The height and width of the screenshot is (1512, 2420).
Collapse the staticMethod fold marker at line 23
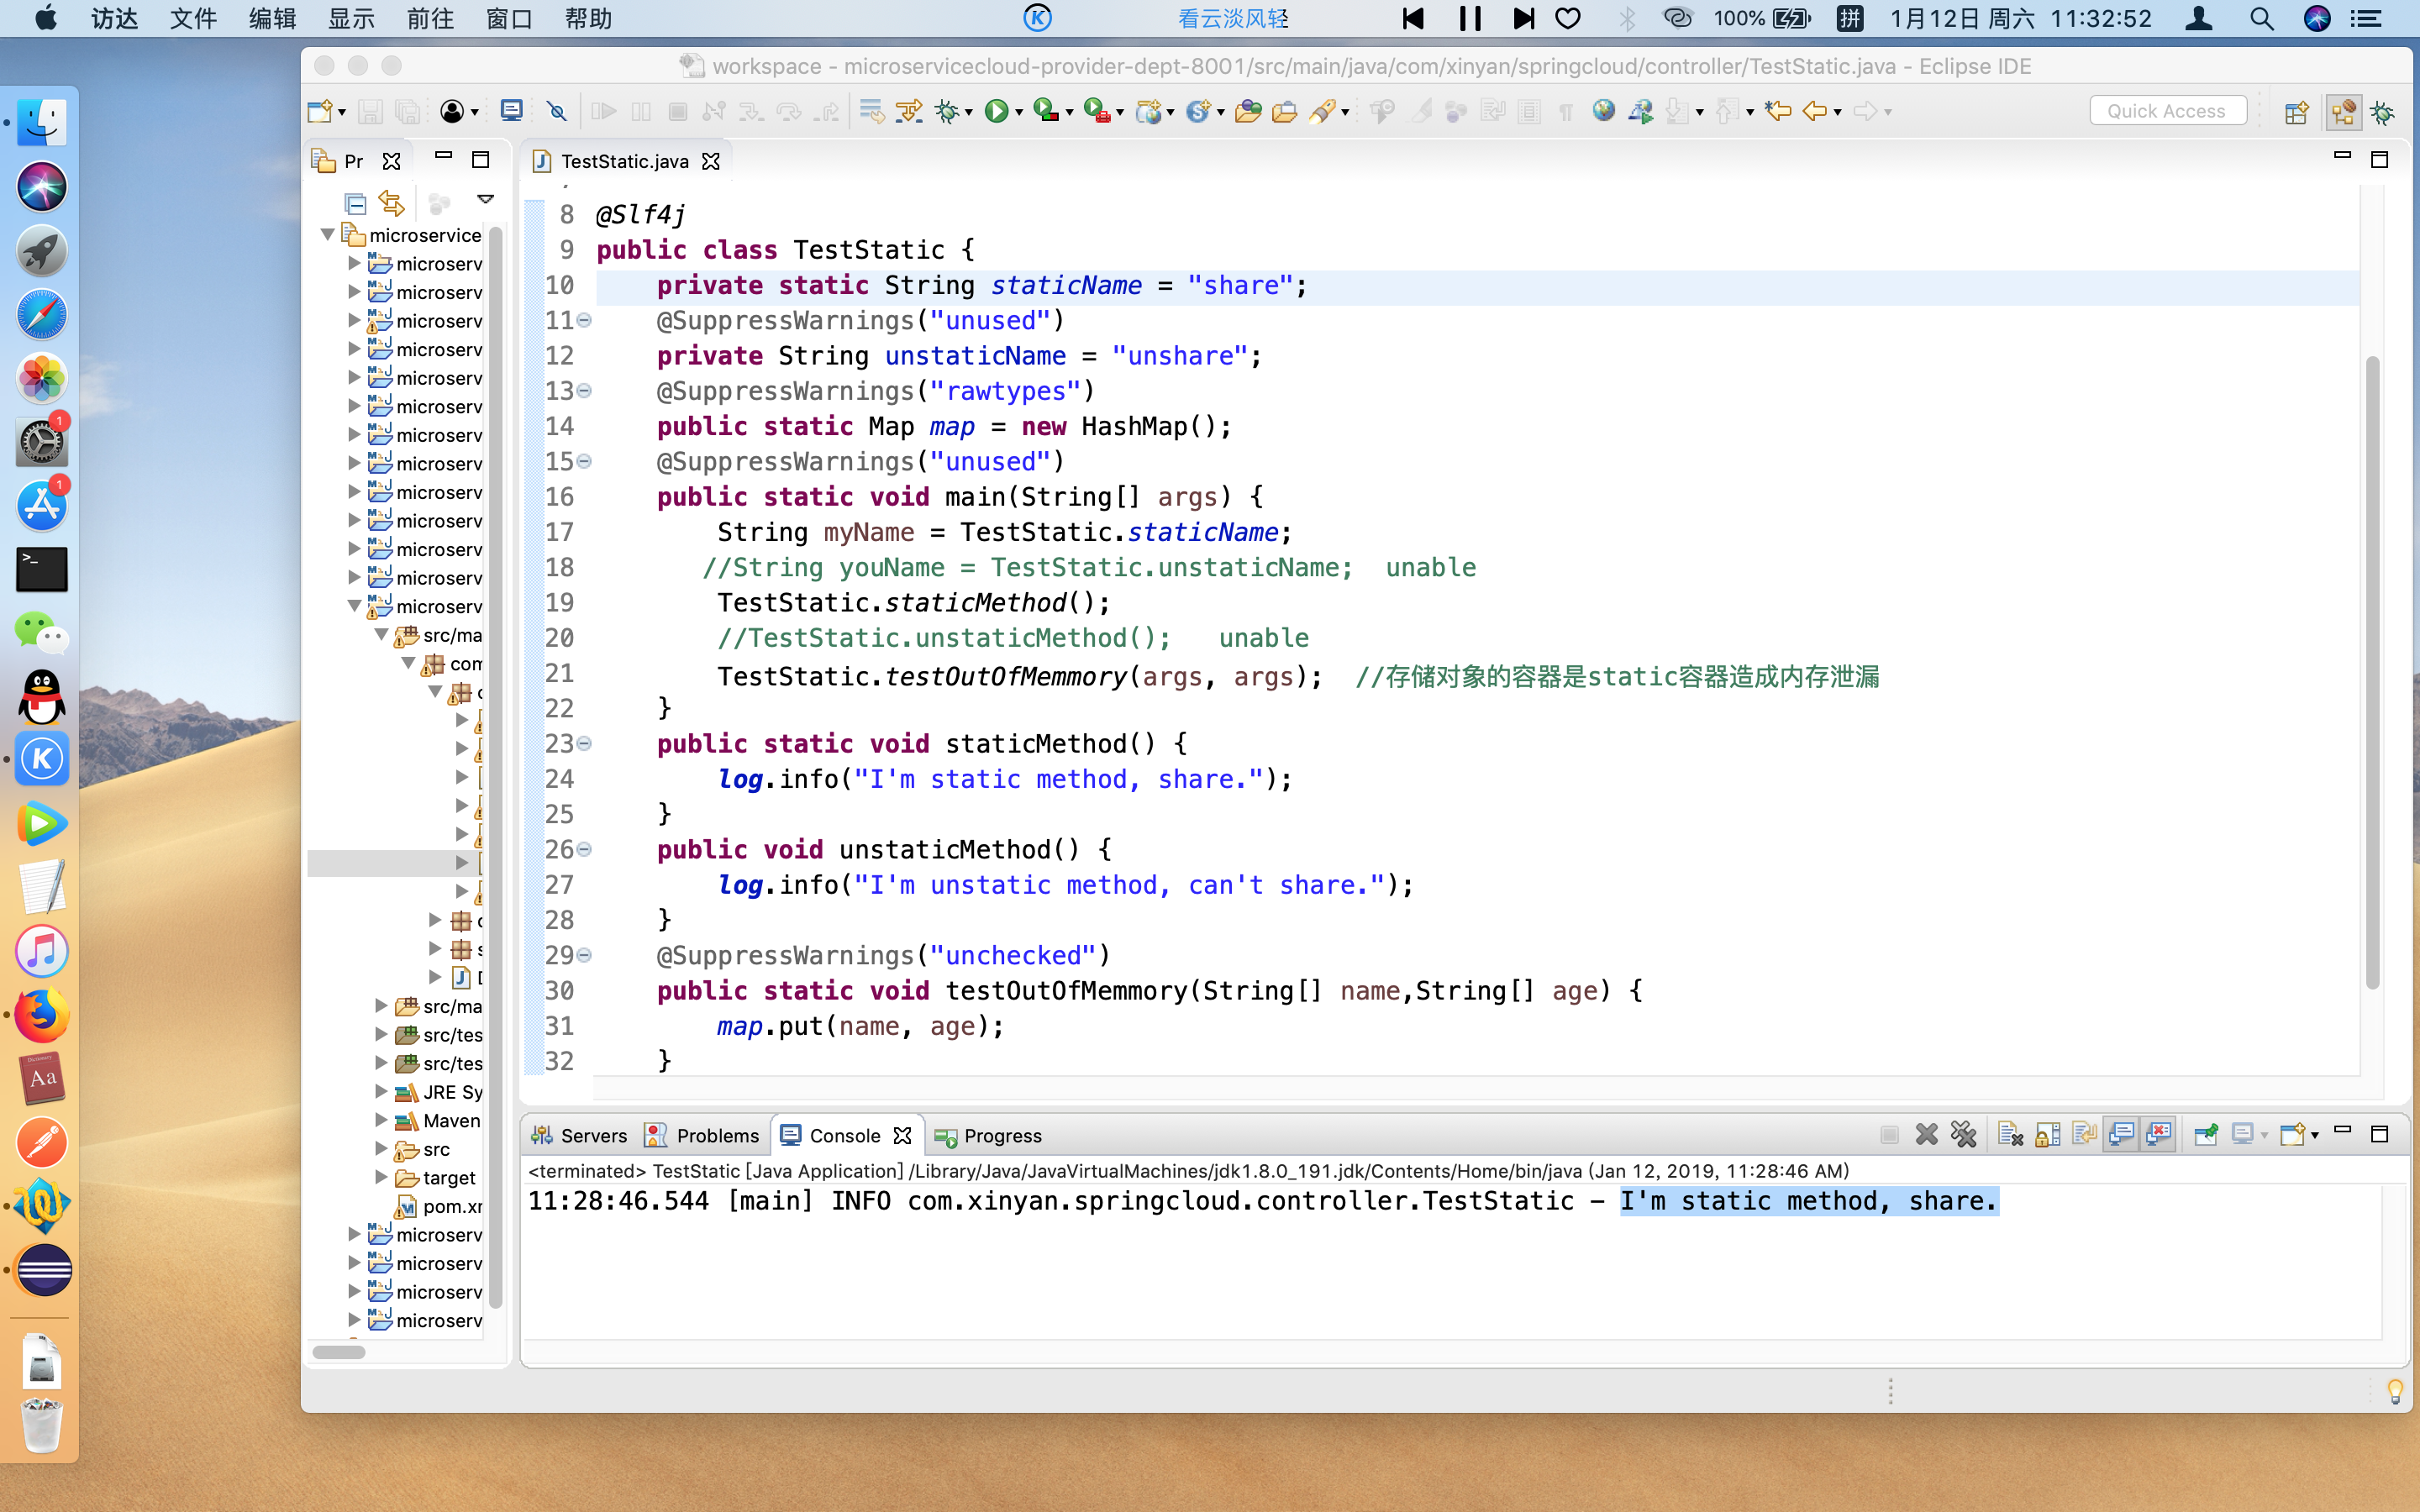[585, 743]
